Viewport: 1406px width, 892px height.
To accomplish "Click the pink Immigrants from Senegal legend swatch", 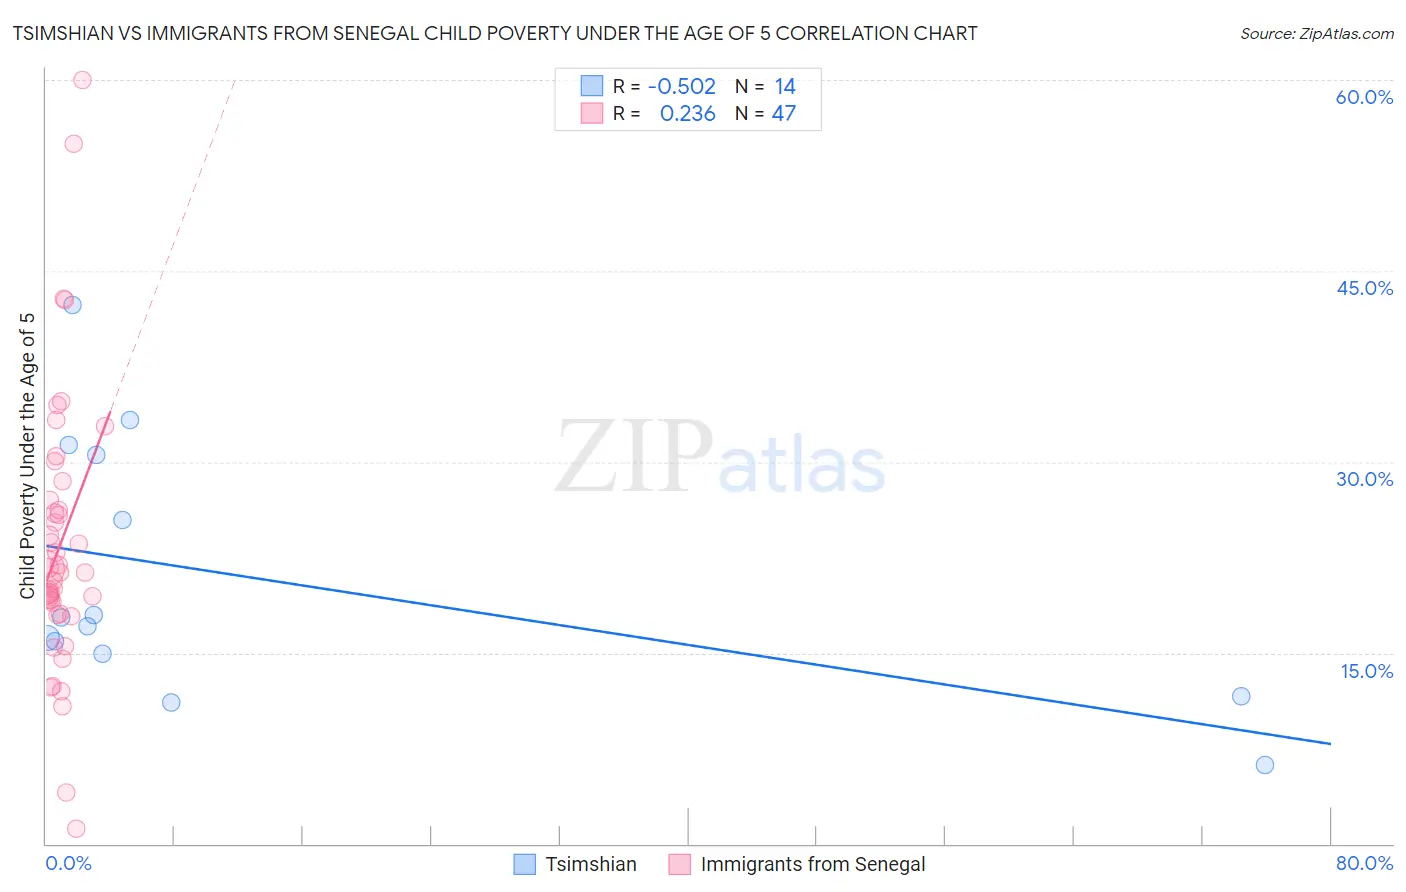I will click(680, 865).
